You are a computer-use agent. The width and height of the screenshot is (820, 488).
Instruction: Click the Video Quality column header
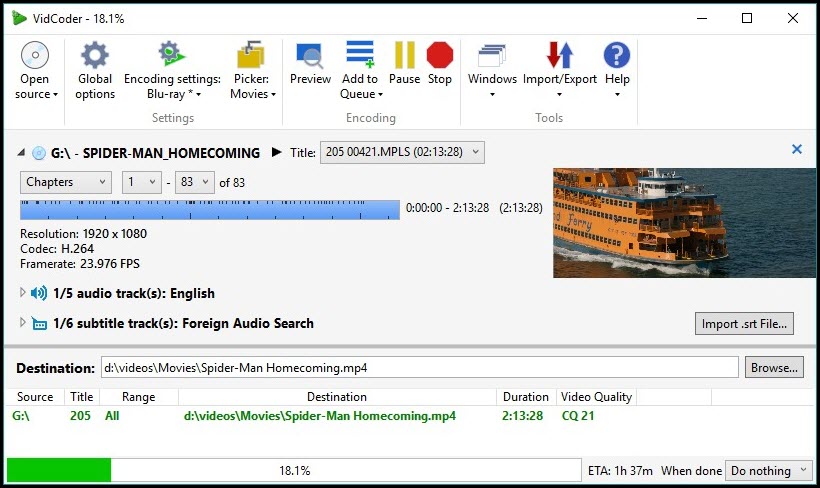(596, 397)
